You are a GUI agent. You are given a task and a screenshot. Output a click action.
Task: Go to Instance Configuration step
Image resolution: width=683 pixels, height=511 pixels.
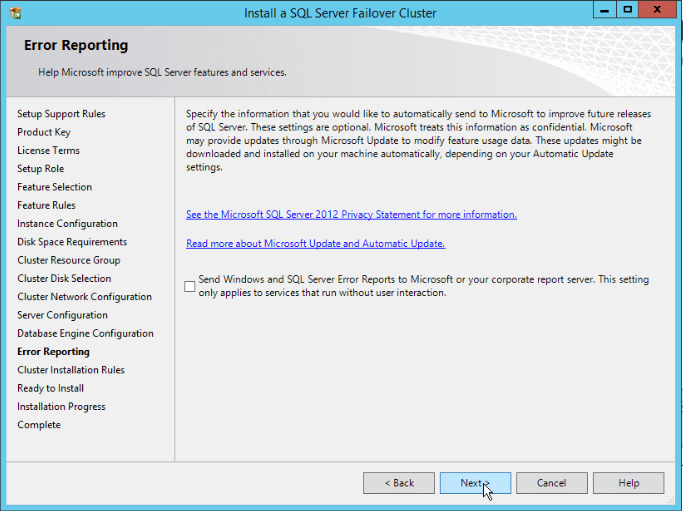(x=67, y=224)
